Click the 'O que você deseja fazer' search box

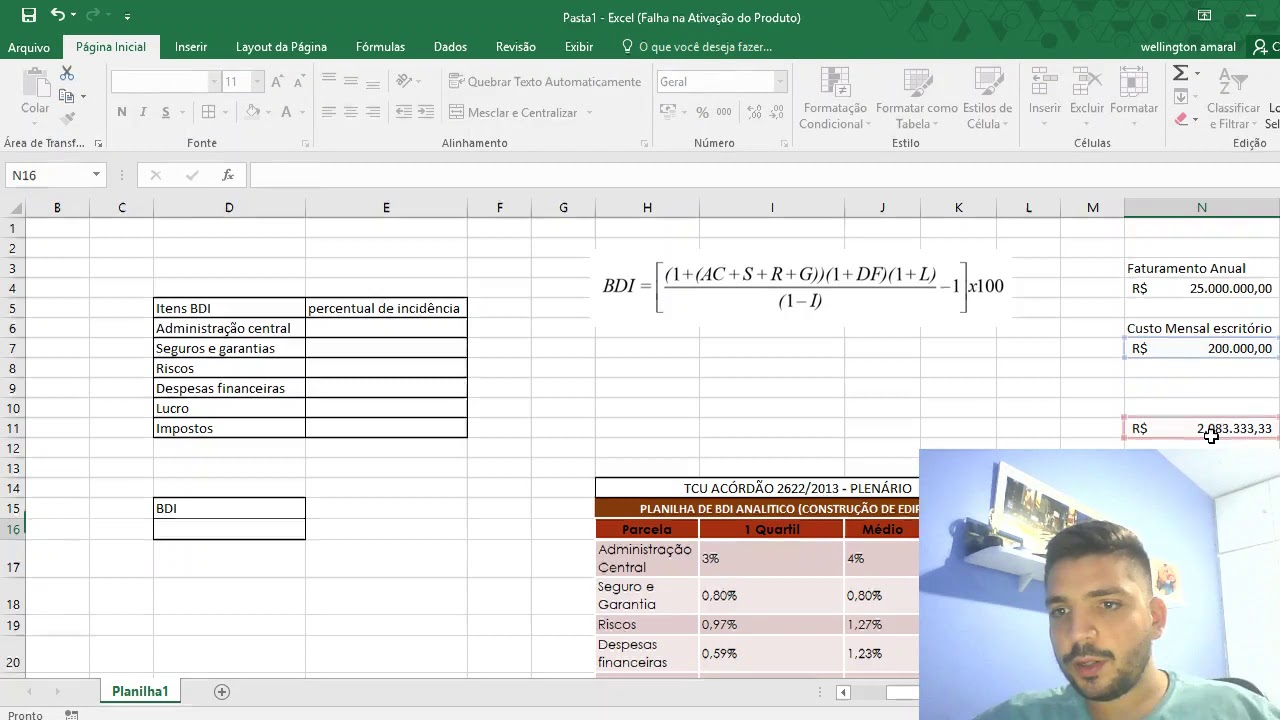697,47
